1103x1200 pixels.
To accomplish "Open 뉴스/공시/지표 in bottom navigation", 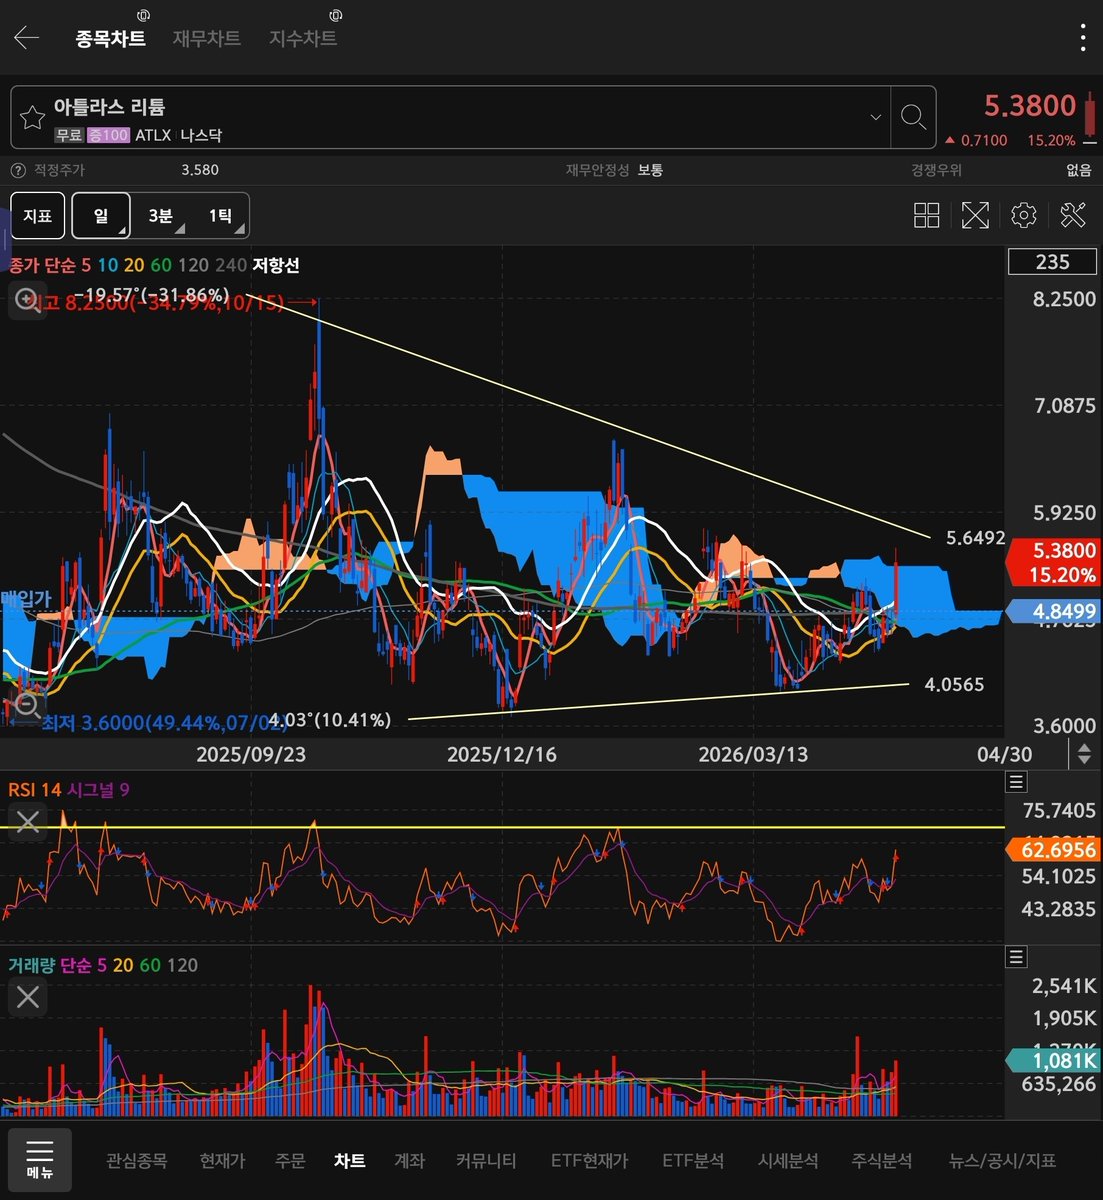I will 1002,1161.
